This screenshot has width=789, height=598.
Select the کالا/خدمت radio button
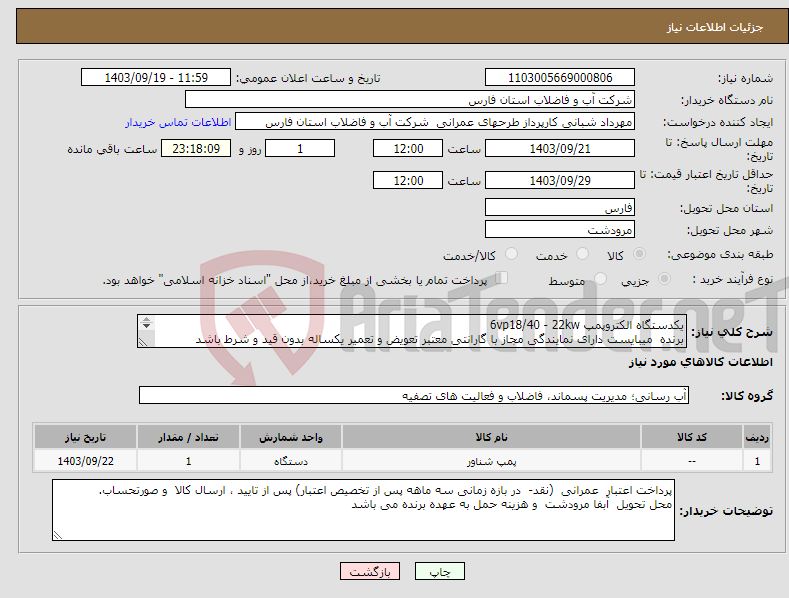(x=511, y=254)
